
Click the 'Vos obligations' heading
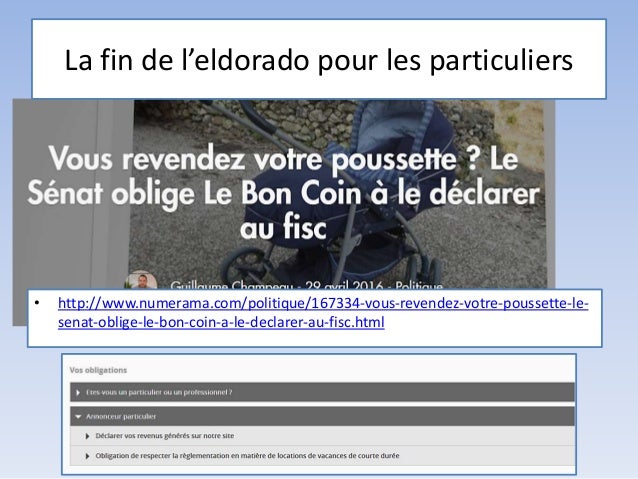(98, 370)
